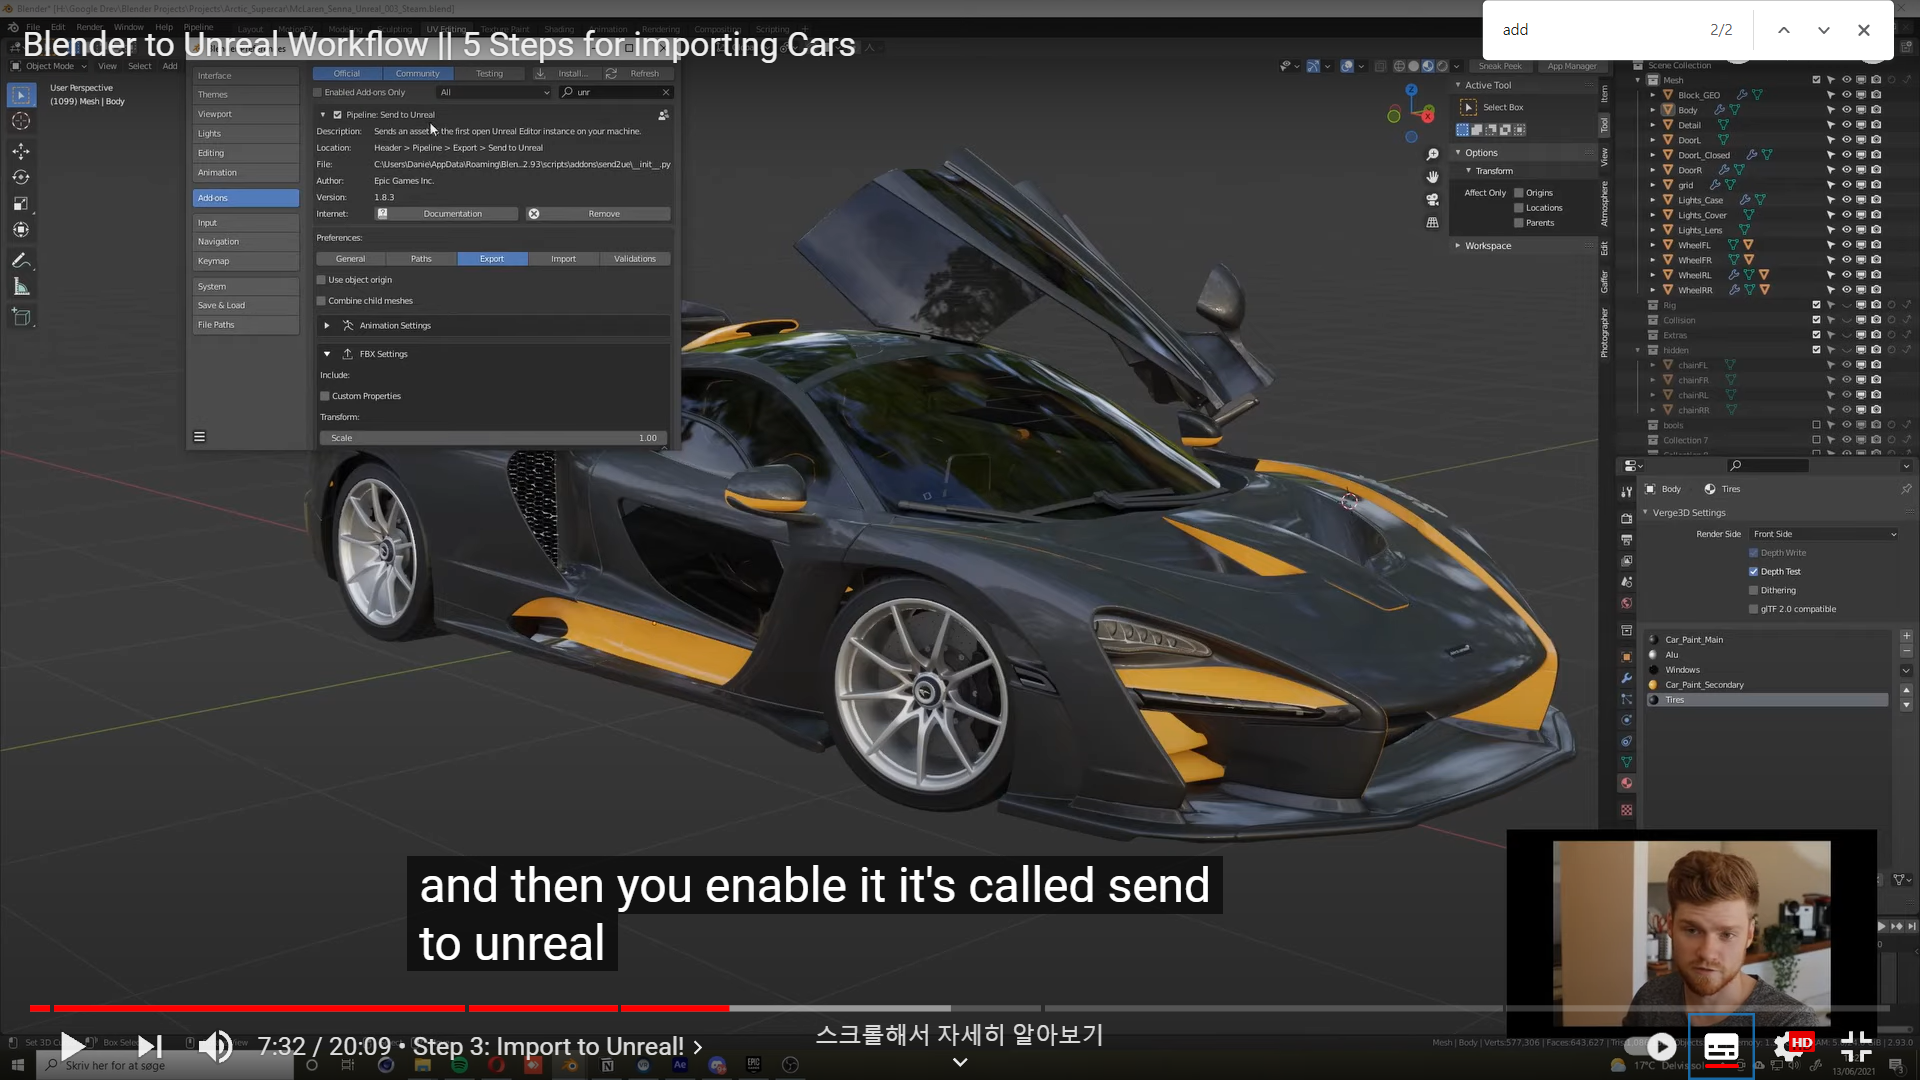Go to next search match
The height and width of the screenshot is (1080, 1920).
(x=1823, y=30)
